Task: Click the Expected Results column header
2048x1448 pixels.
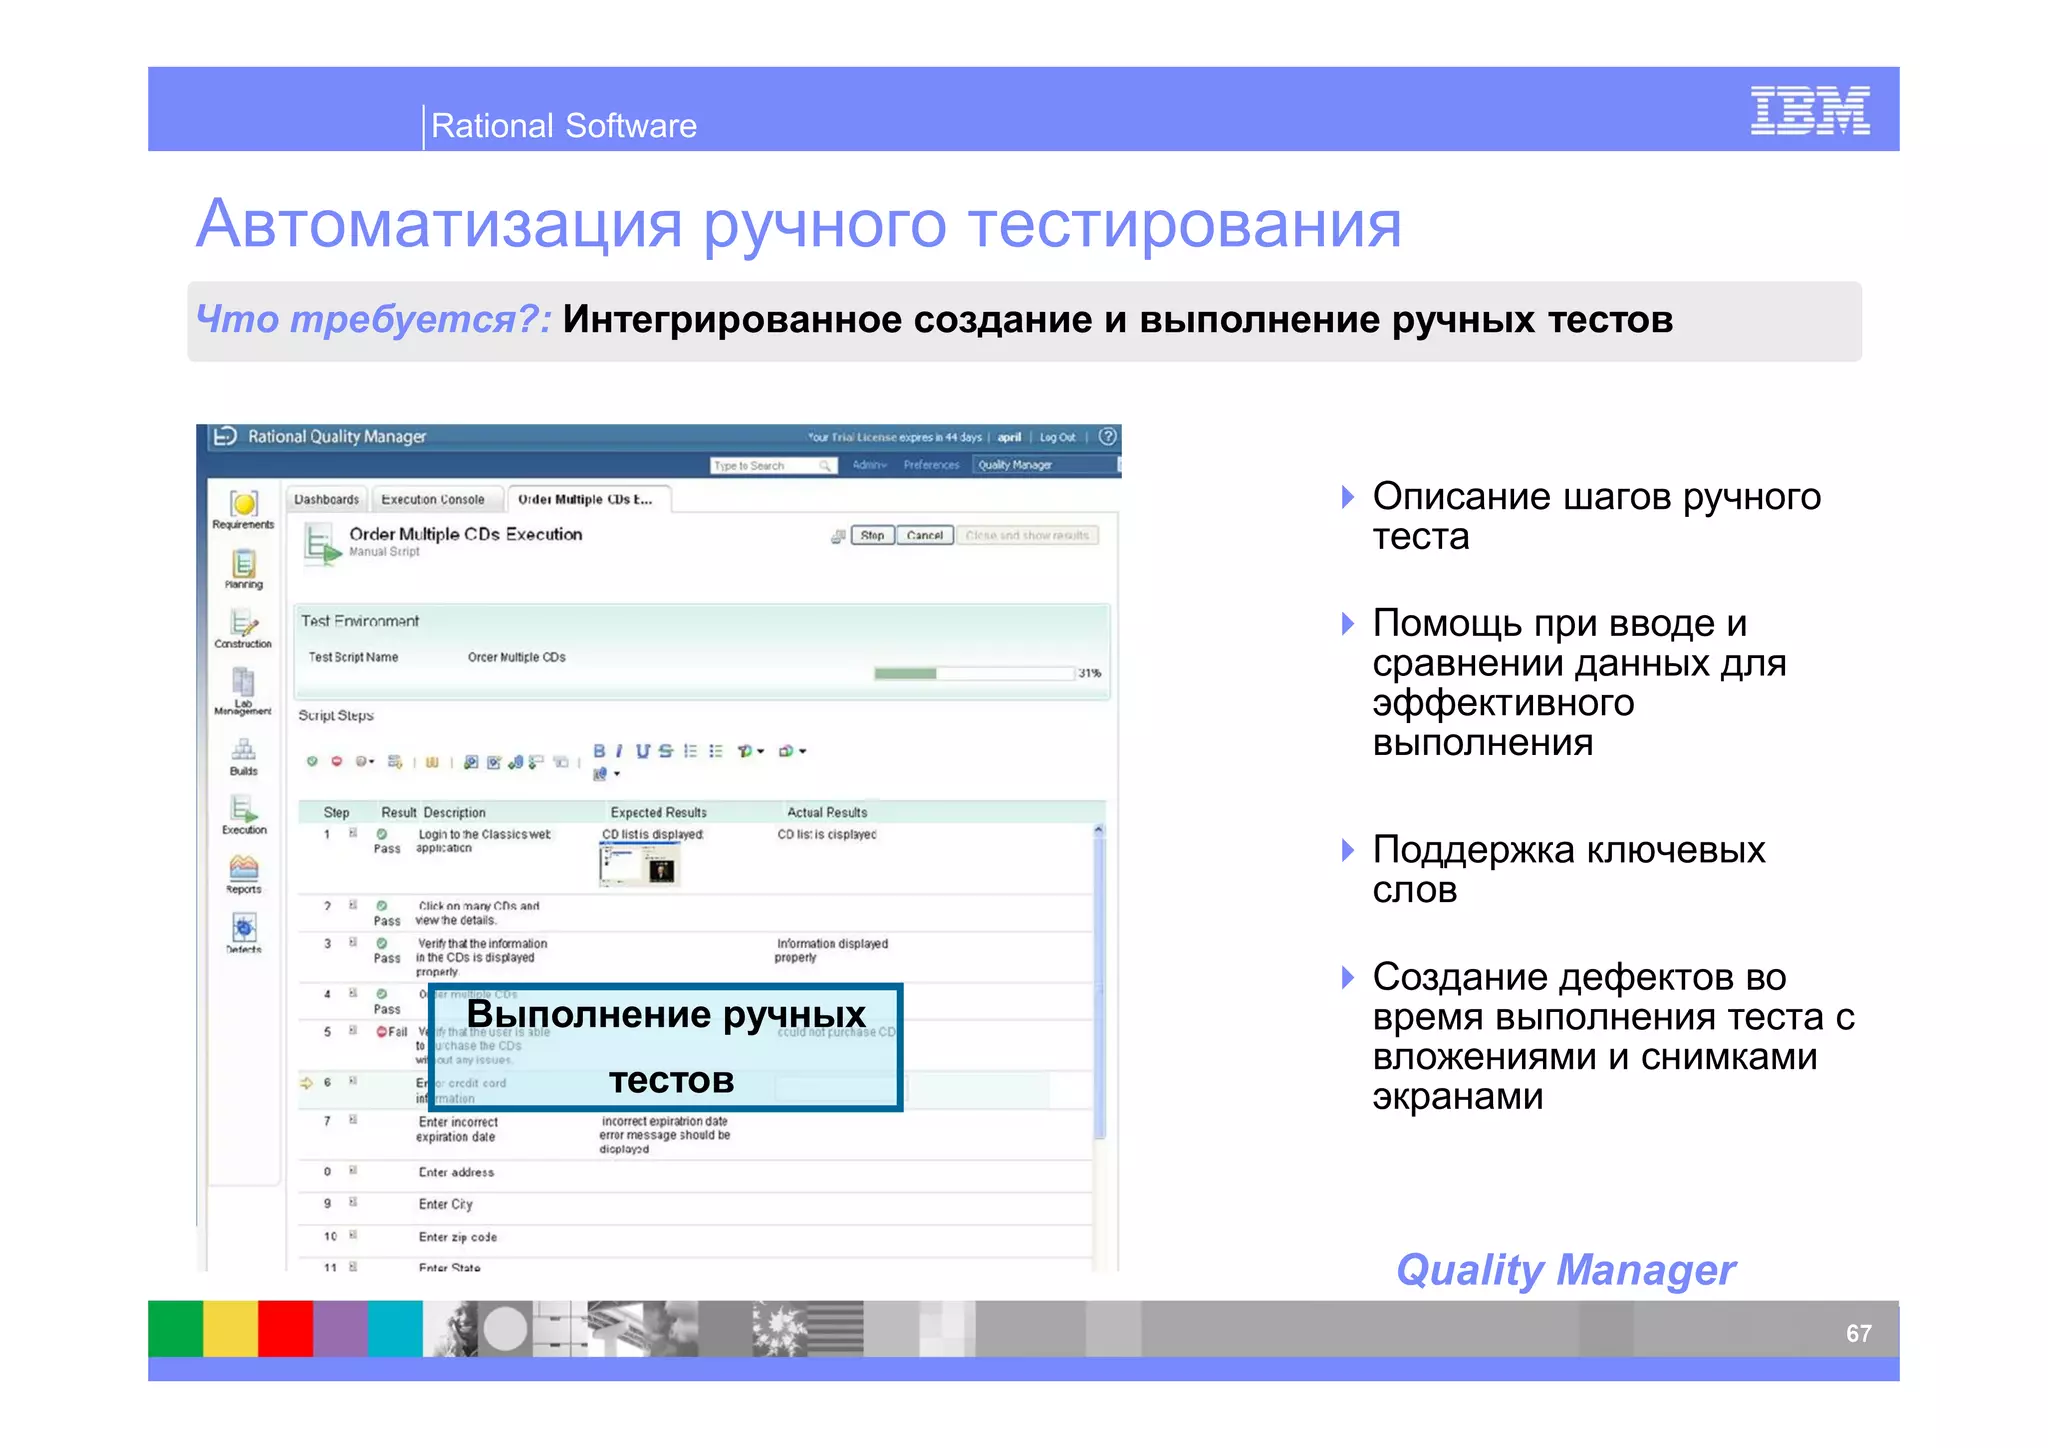Action: (x=659, y=813)
